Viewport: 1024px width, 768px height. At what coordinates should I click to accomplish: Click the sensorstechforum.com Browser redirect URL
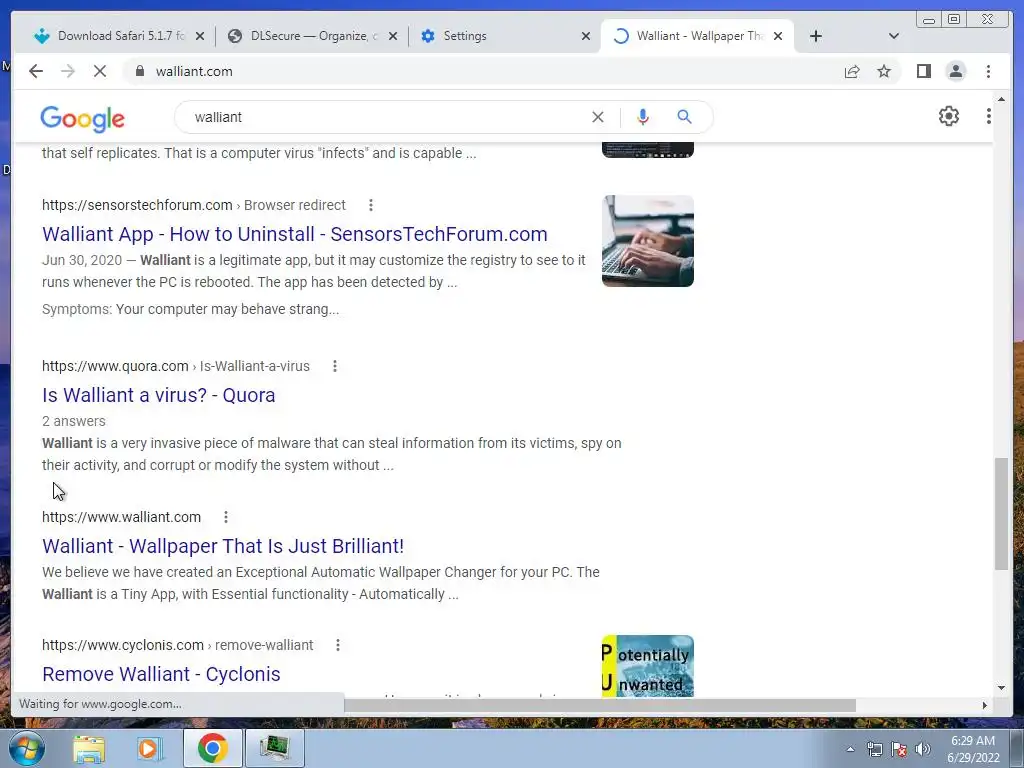194,205
